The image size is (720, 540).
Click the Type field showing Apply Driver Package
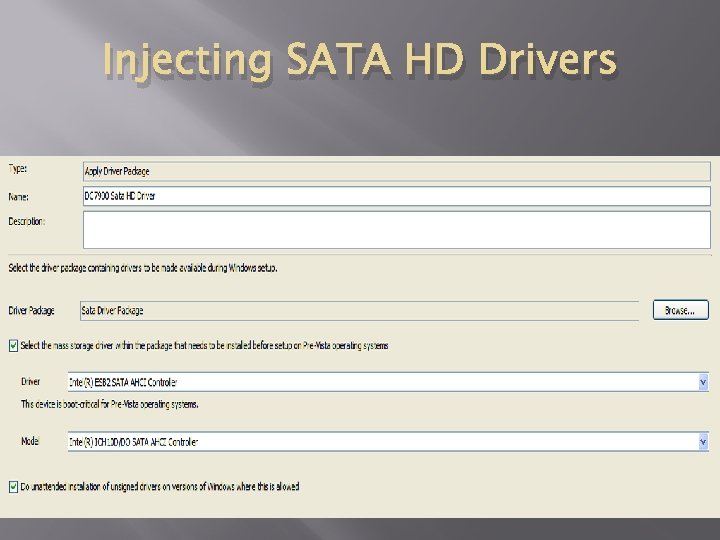(x=397, y=171)
